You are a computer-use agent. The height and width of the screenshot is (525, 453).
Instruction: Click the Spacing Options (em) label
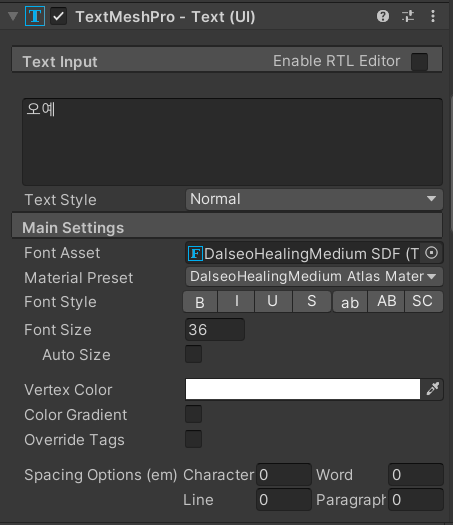101,475
